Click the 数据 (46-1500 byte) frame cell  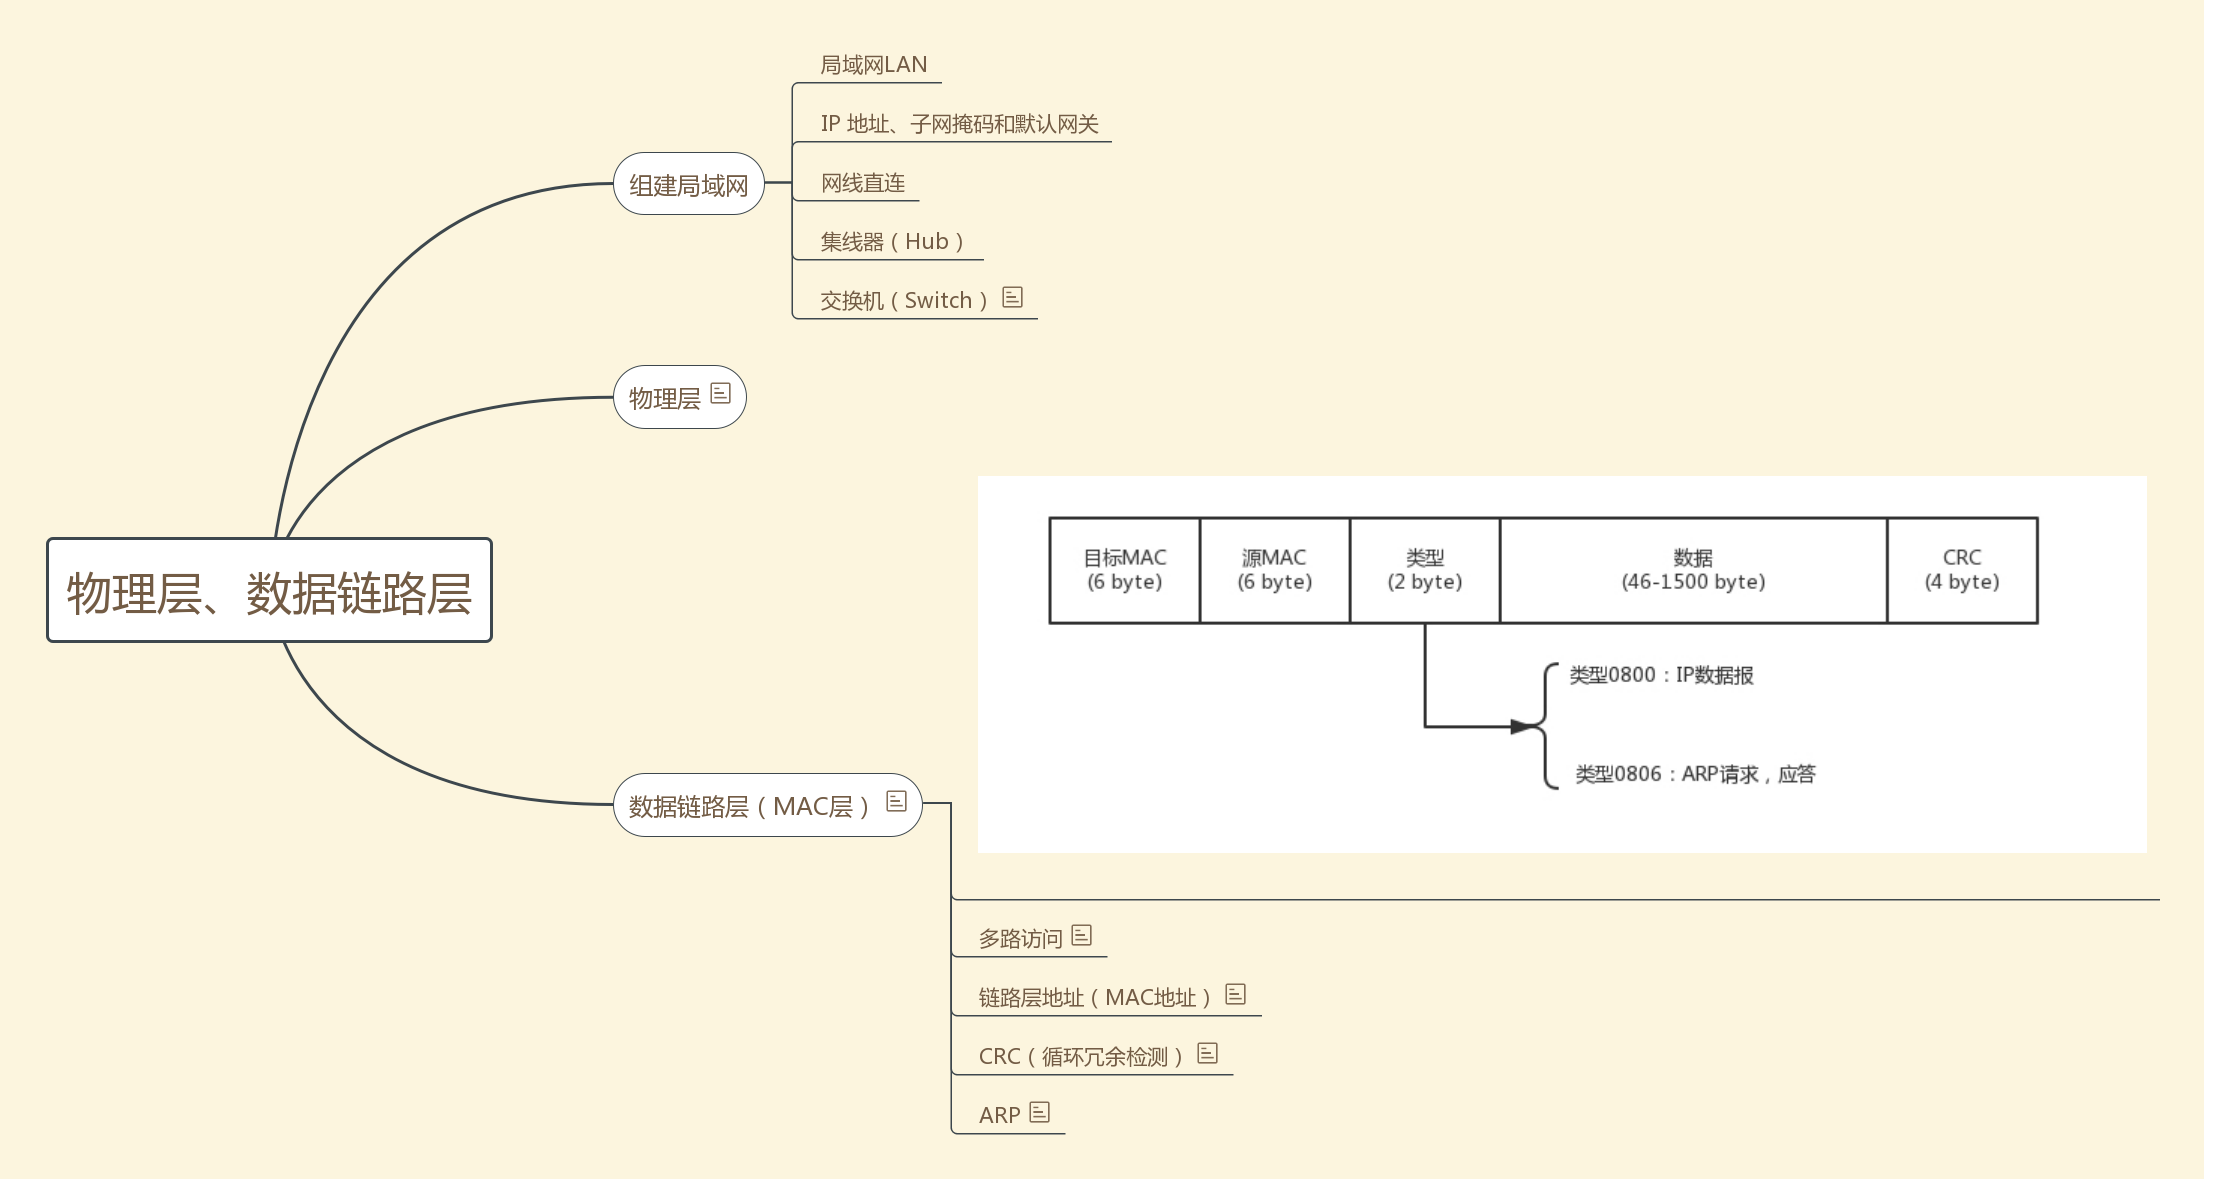1694,571
